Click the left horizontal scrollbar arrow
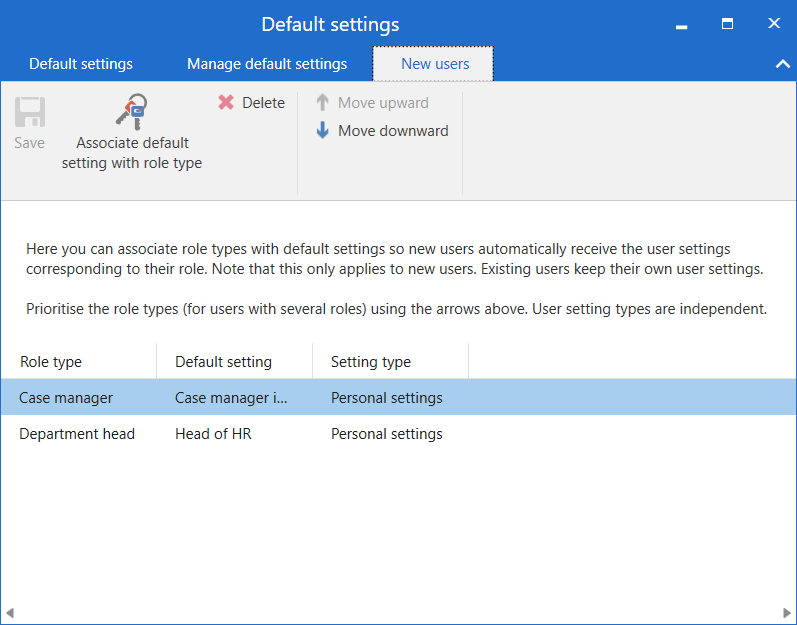Viewport: 797px width, 625px height. (9, 613)
